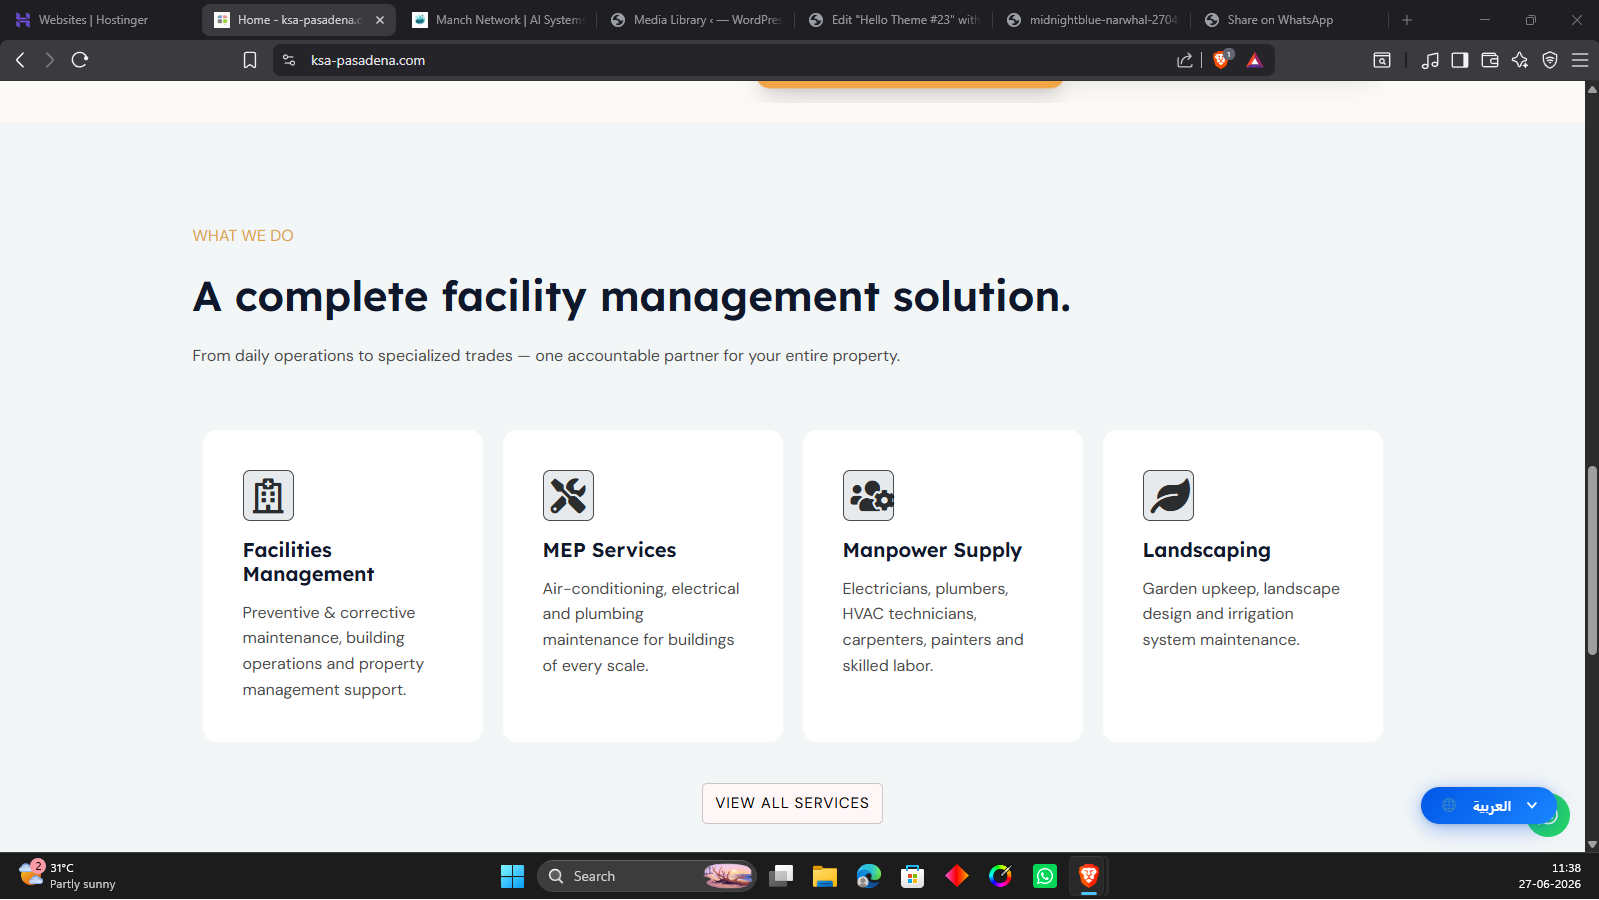Switch to the Share on WhatsApp tab
The height and width of the screenshot is (900, 1599).
click(1290, 20)
